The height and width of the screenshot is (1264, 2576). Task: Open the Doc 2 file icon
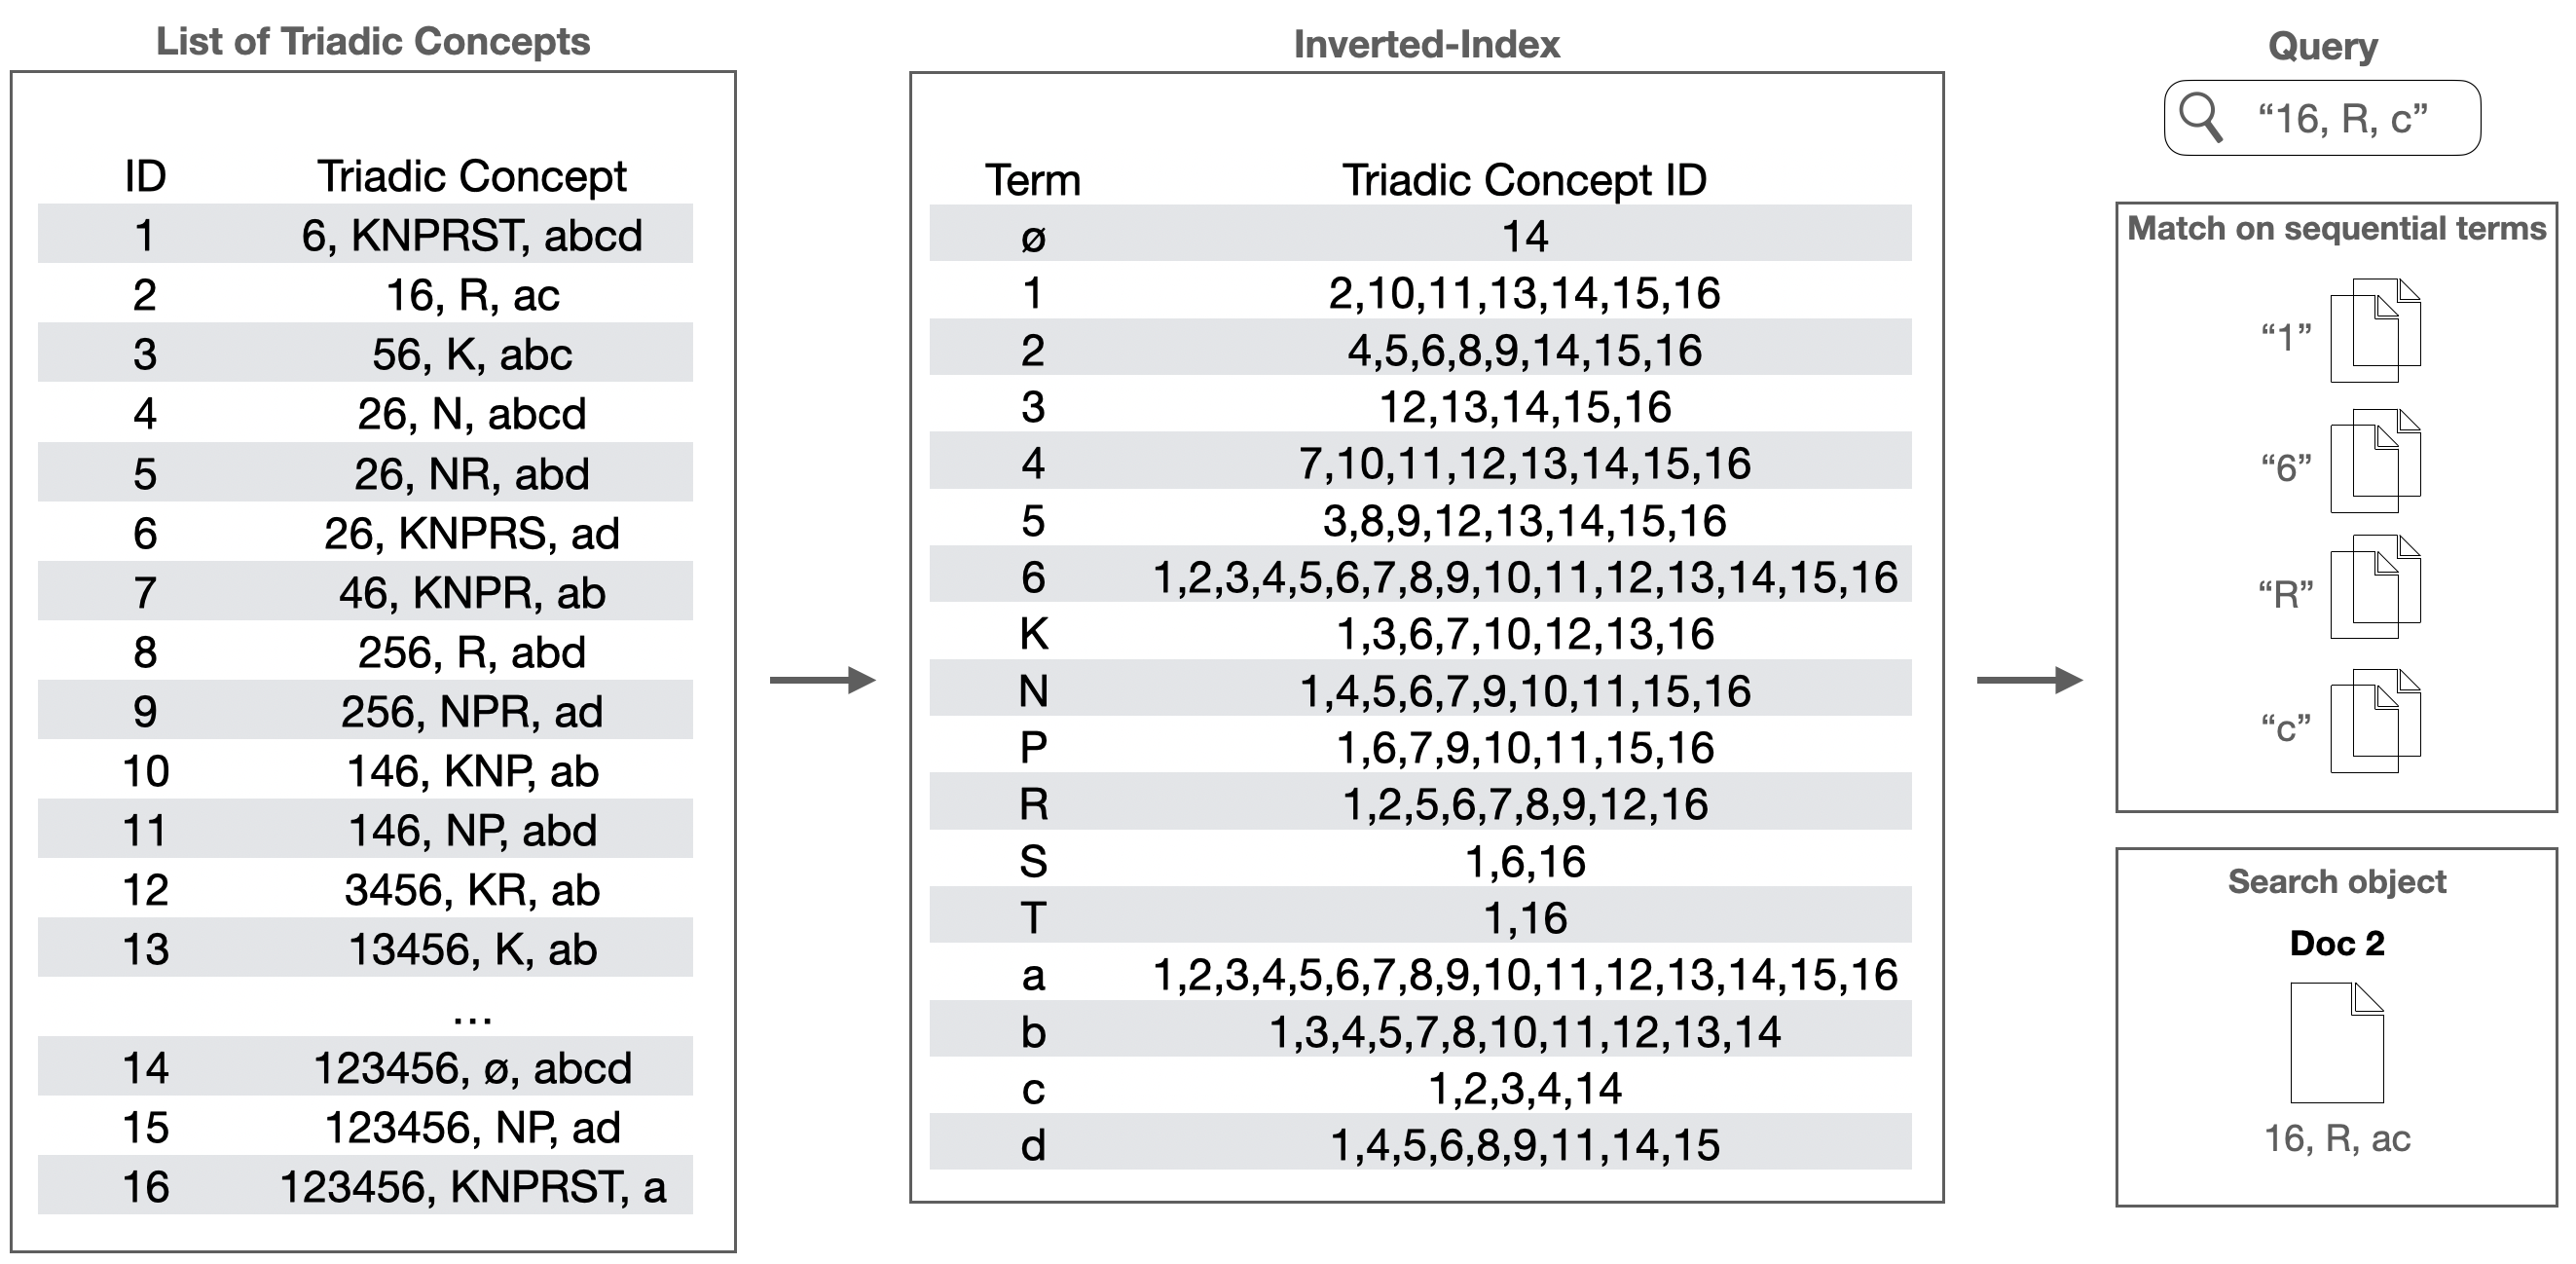pyautogui.click(x=2337, y=1042)
